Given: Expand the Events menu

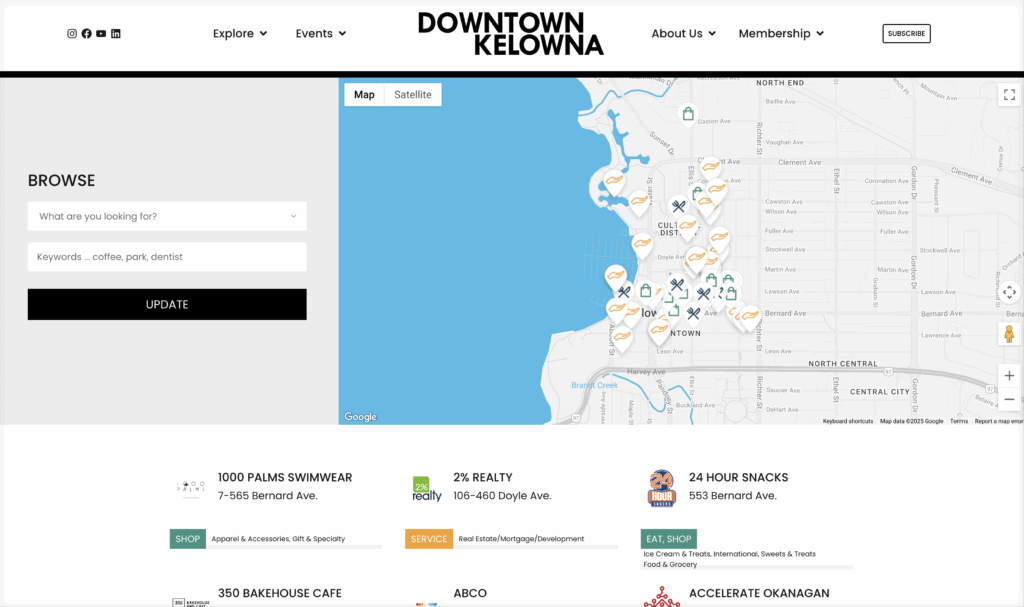Looking at the screenshot, I should [x=321, y=34].
